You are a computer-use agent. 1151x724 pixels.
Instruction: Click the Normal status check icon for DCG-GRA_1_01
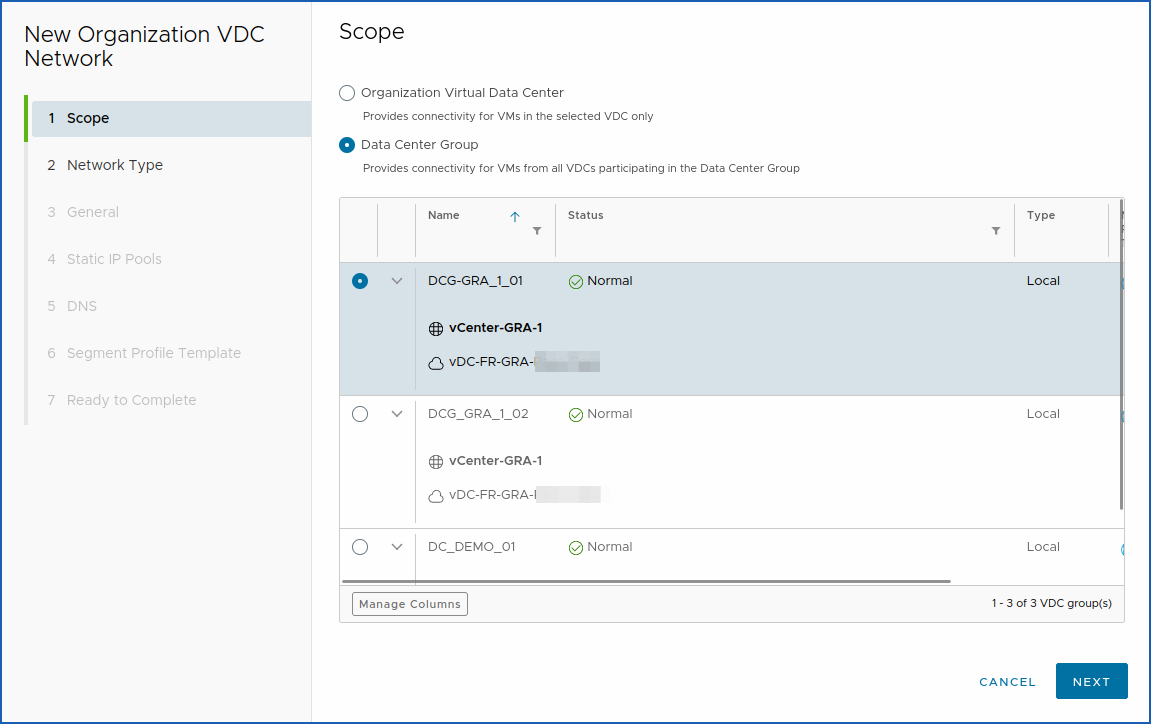(x=575, y=281)
